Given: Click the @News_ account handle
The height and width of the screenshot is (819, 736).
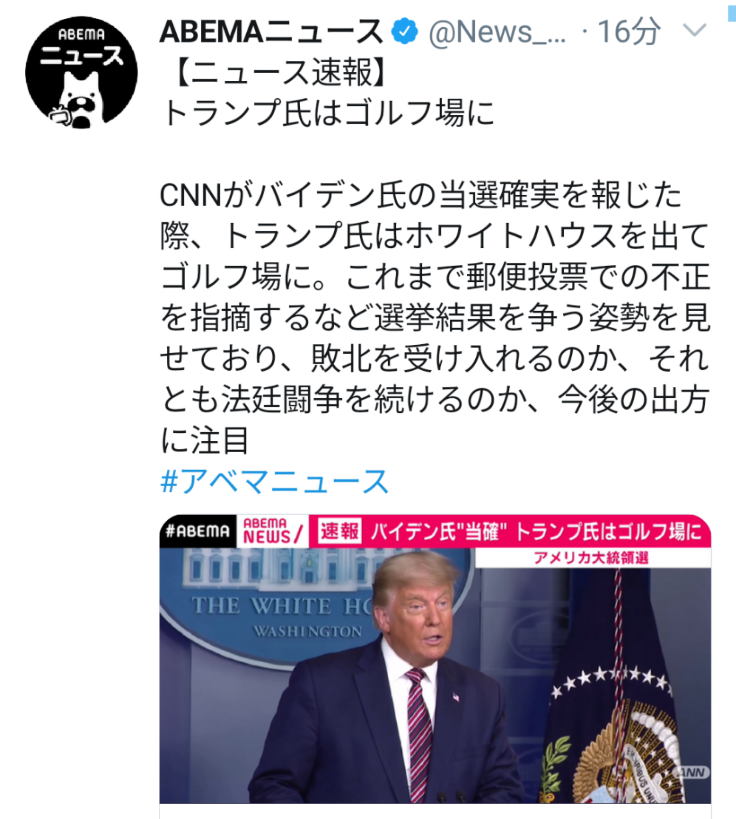Looking at the screenshot, I should click(497, 32).
